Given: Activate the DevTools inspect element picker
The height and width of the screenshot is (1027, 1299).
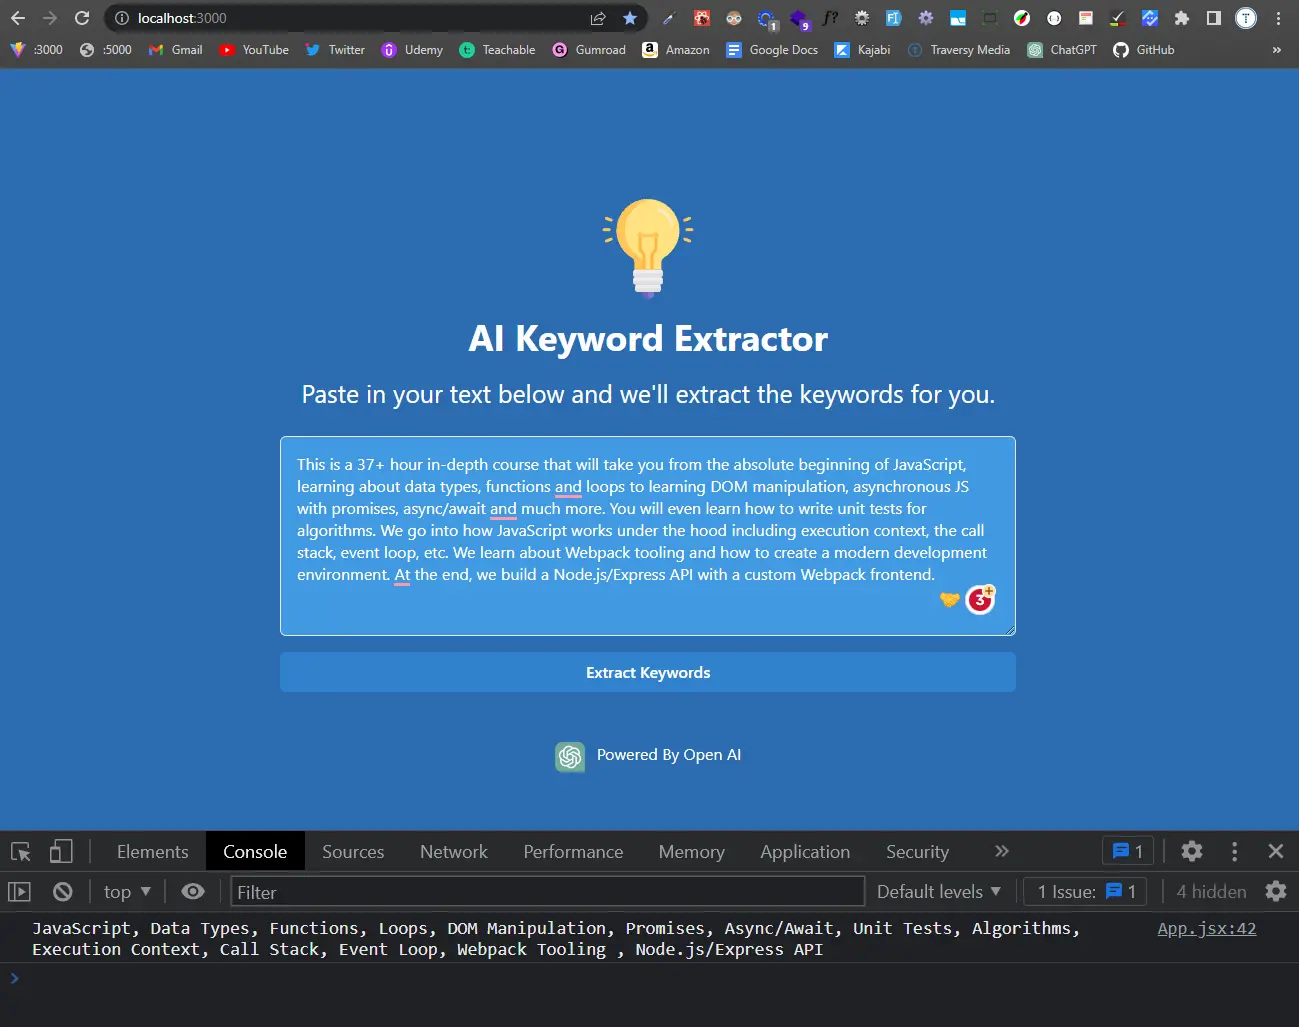Looking at the screenshot, I should coord(21,852).
